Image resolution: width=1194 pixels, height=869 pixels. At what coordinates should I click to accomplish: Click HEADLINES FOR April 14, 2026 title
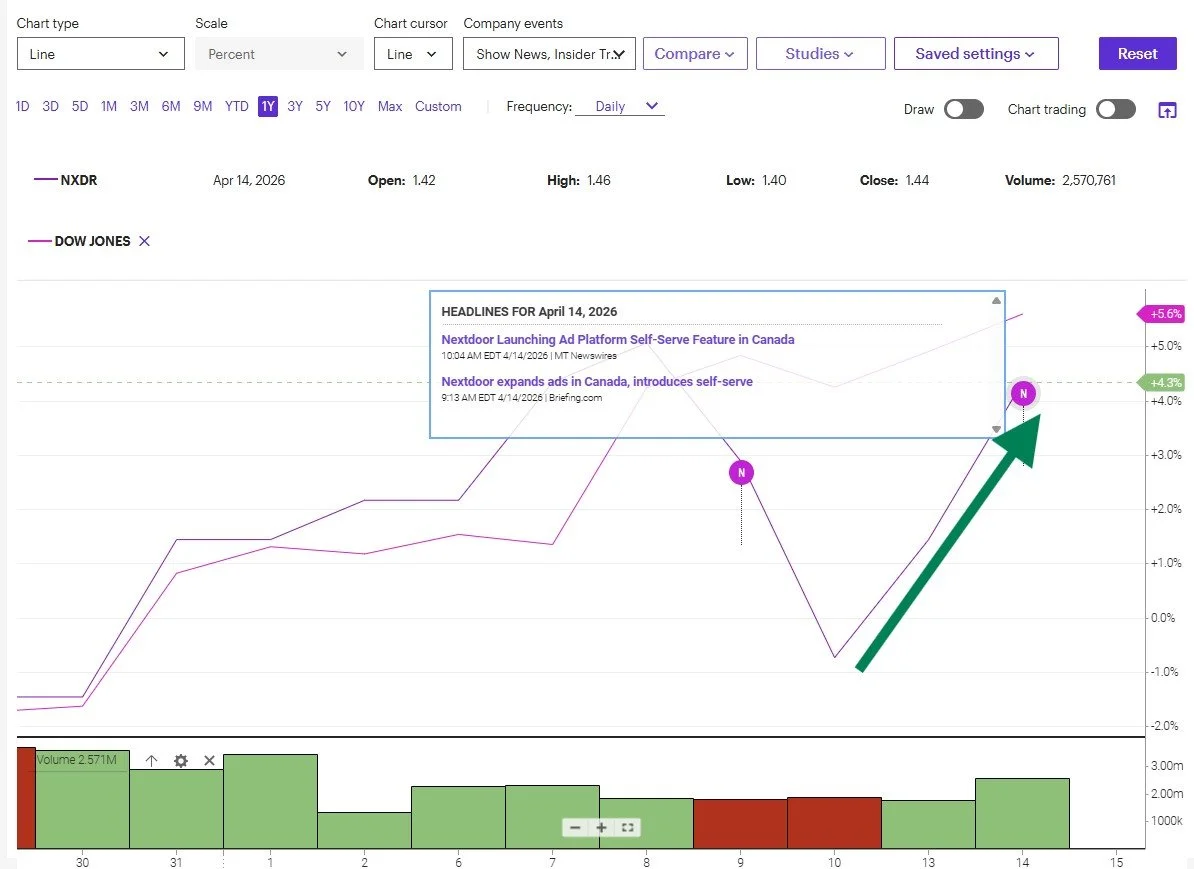(529, 311)
